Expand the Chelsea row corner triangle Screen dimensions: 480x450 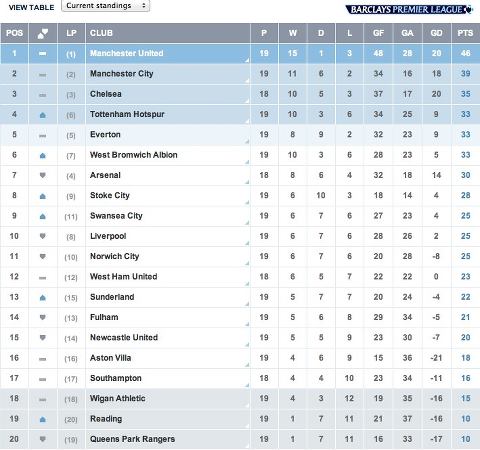coord(247,101)
